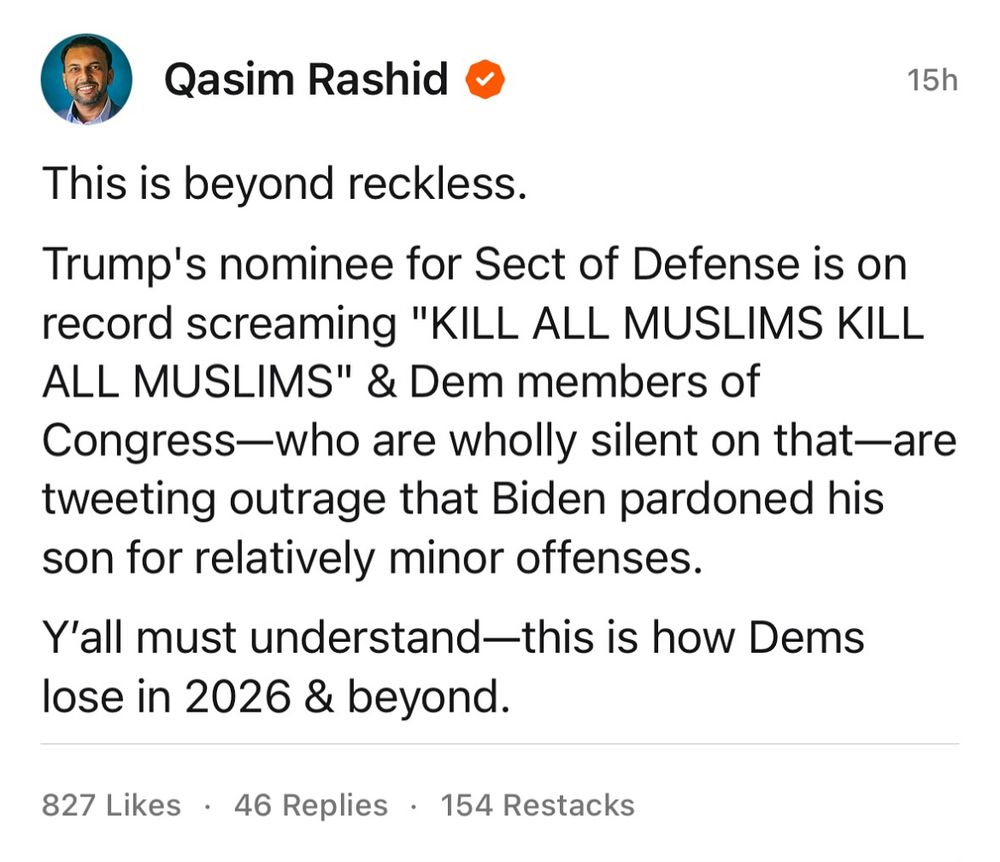Screen dimensions: 1000x862
Task: Click the "Y'all must understand" closing paragraph
Action: [452, 667]
